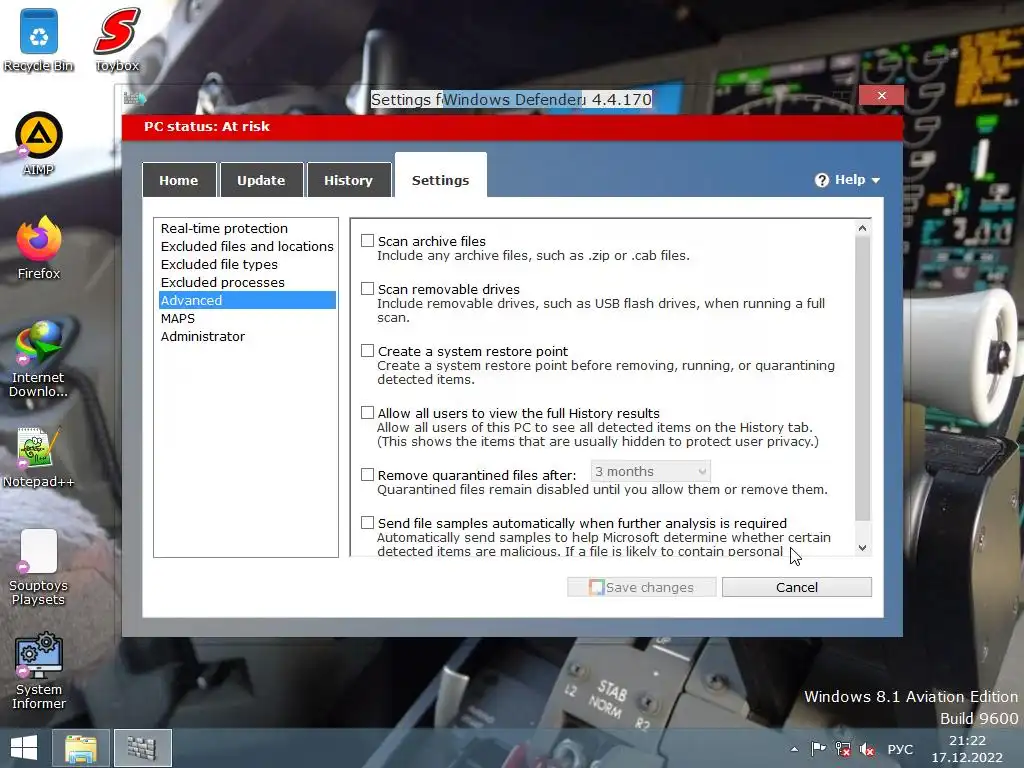The image size is (1024, 768).
Task: Click the taskbar clock 21:22
Action: click(x=967, y=749)
